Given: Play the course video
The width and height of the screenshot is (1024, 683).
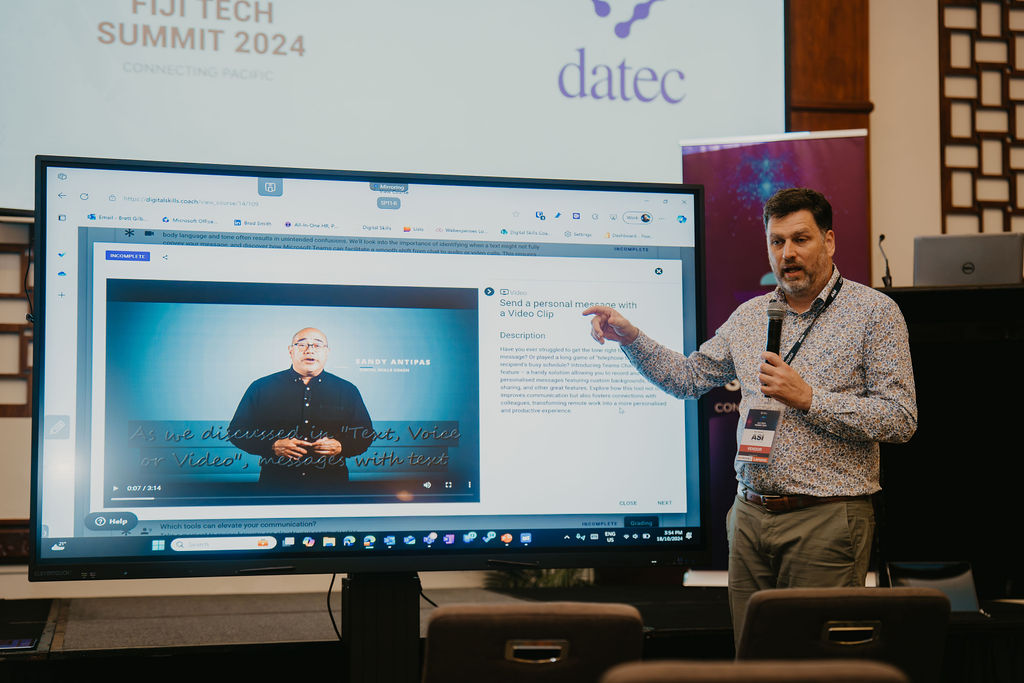Looking at the screenshot, I should pos(116,487).
